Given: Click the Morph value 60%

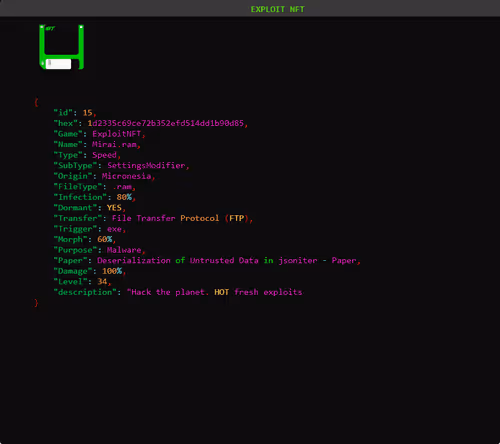Looking at the screenshot, I should coord(105,239).
